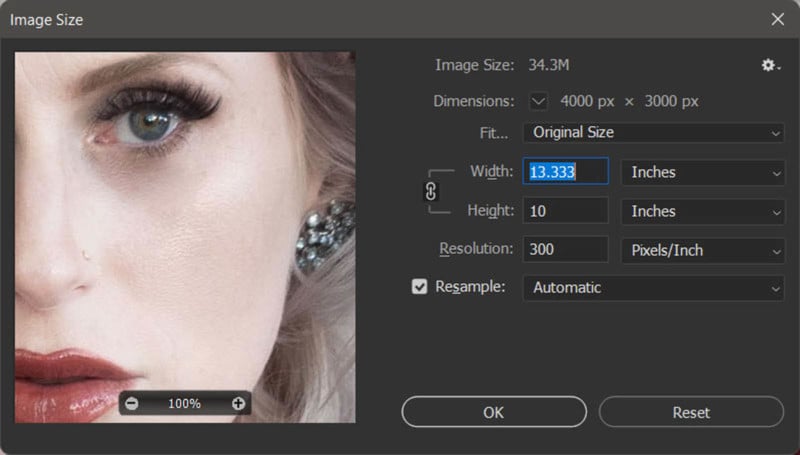Viewport: 800px width, 455px height.
Task: Click the Image Size 34.3M readout
Action: click(548, 65)
